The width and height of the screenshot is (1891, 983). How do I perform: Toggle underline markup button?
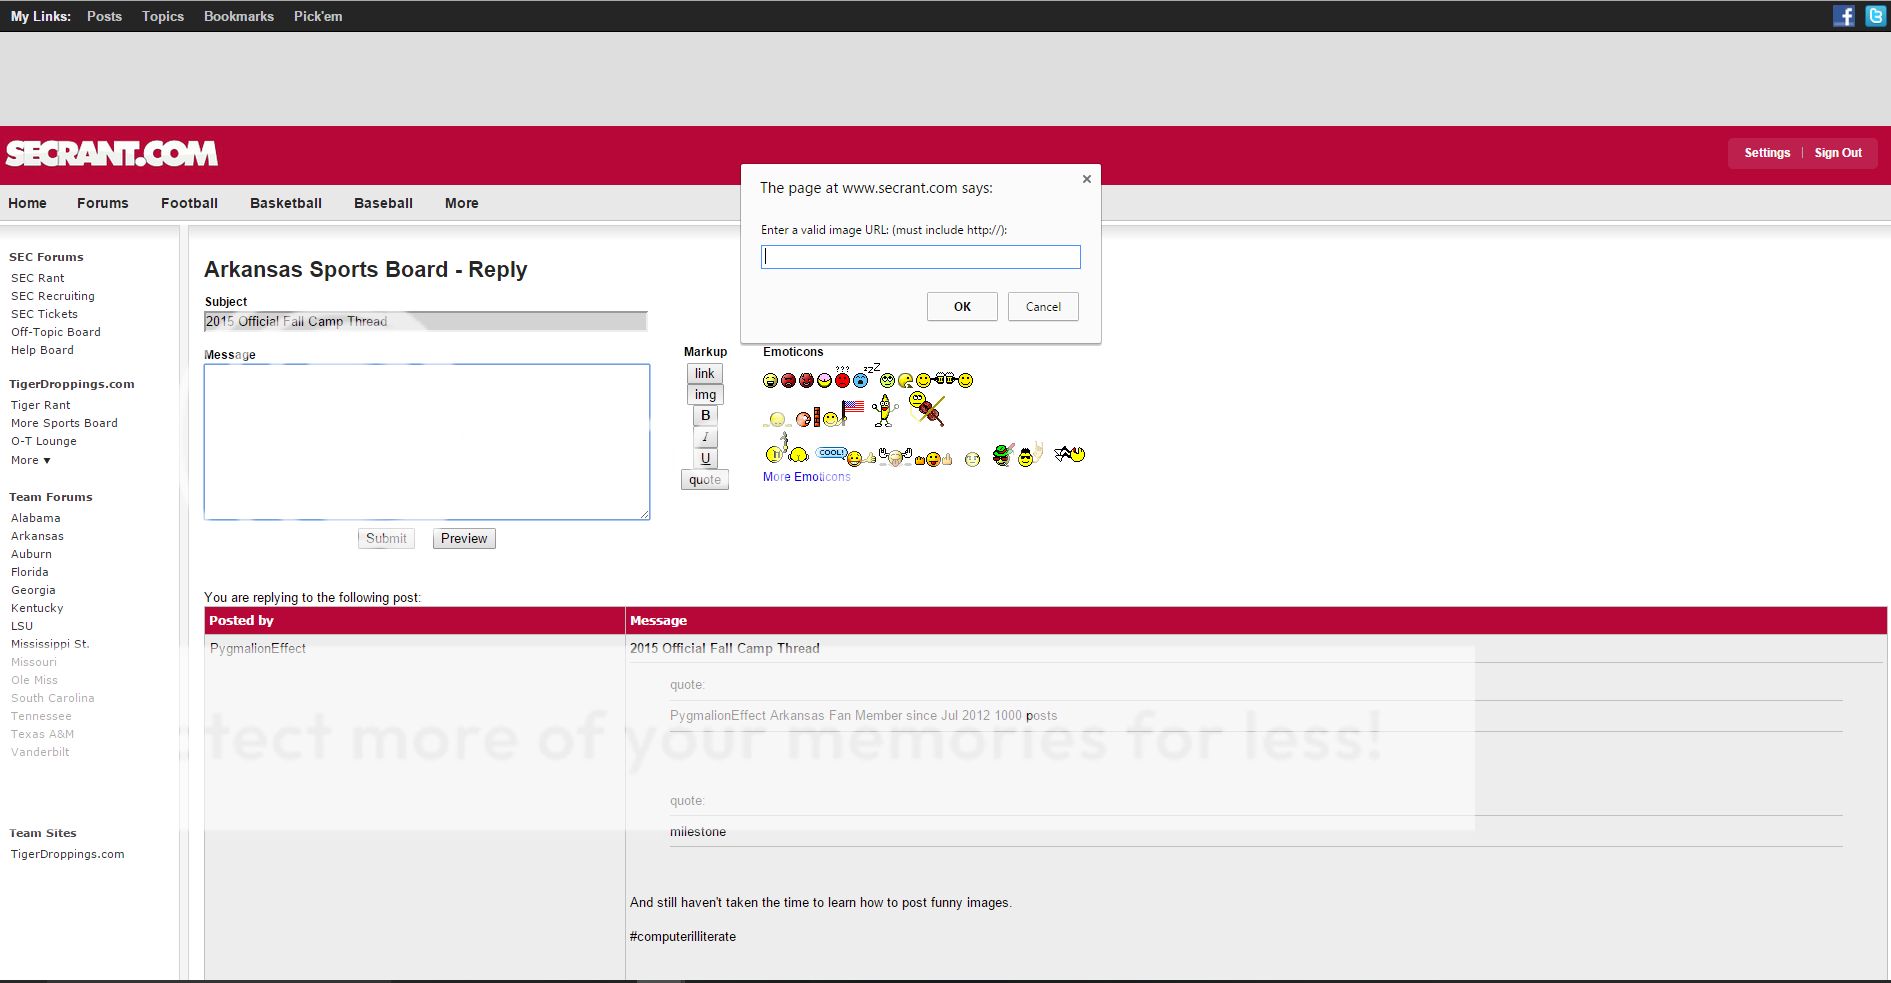point(705,458)
